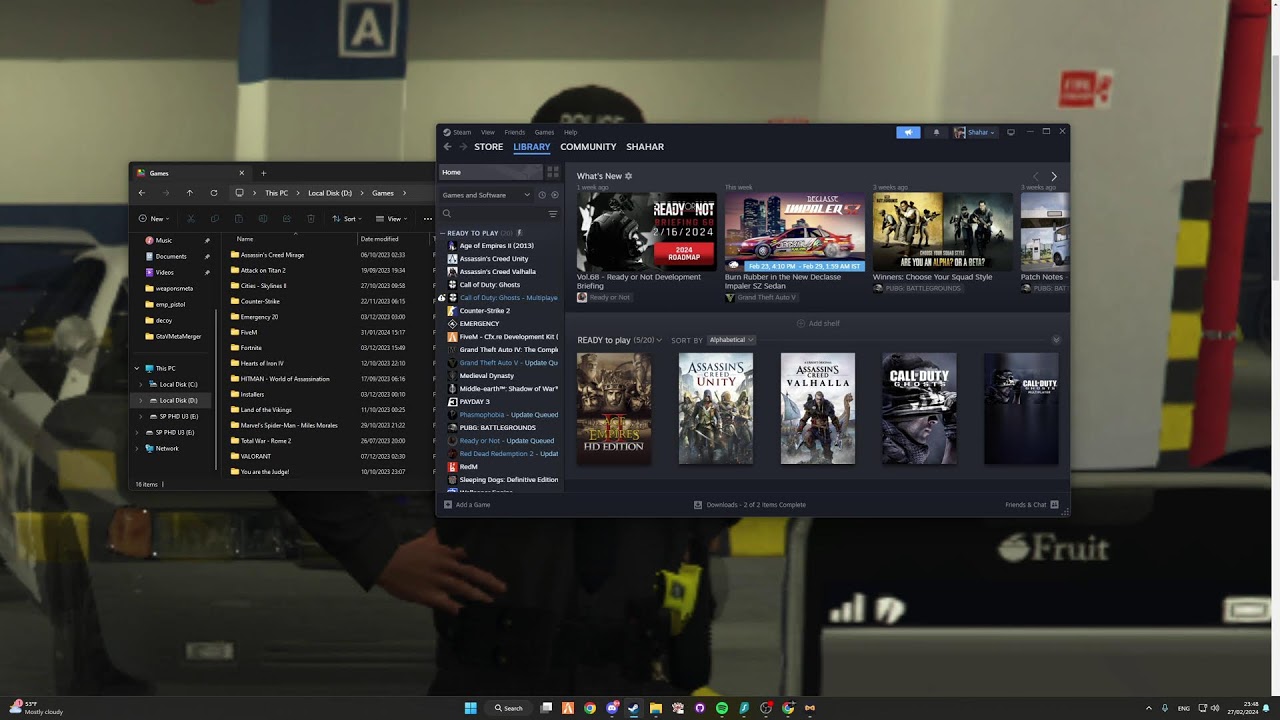Viewport: 1280px width, 720px height.
Task: Open What's New settings gear
Action: (x=629, y=176)
